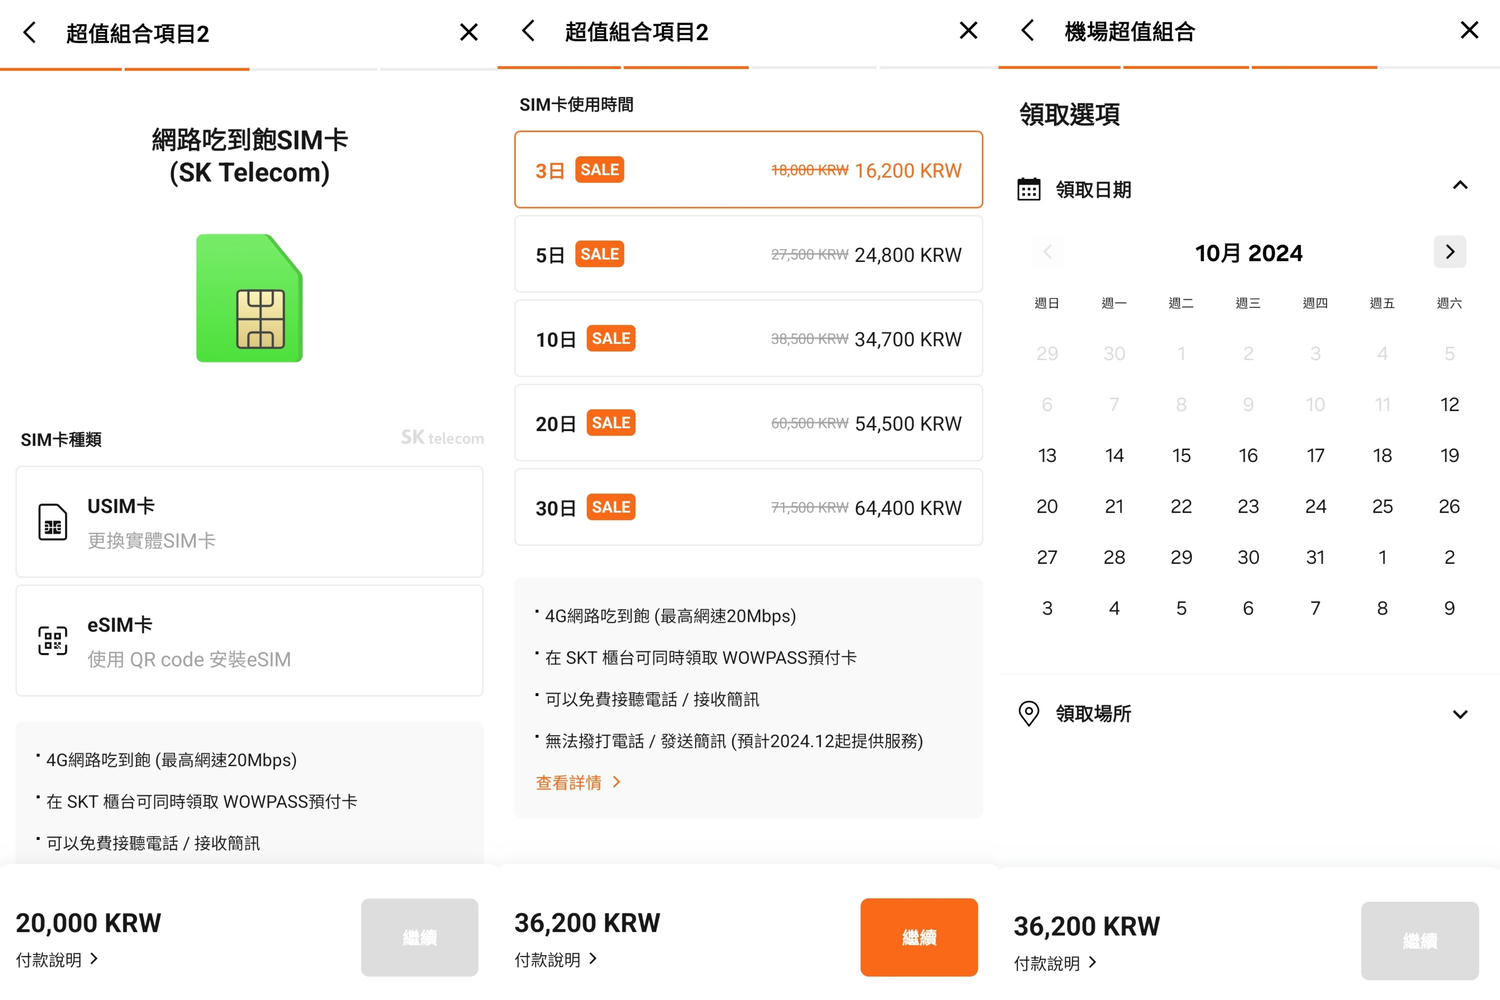Screen dimensions: 1500x1000
Task: Open 付款說明 on the 機場超值組合 screen
Action: coord(1055,963)
